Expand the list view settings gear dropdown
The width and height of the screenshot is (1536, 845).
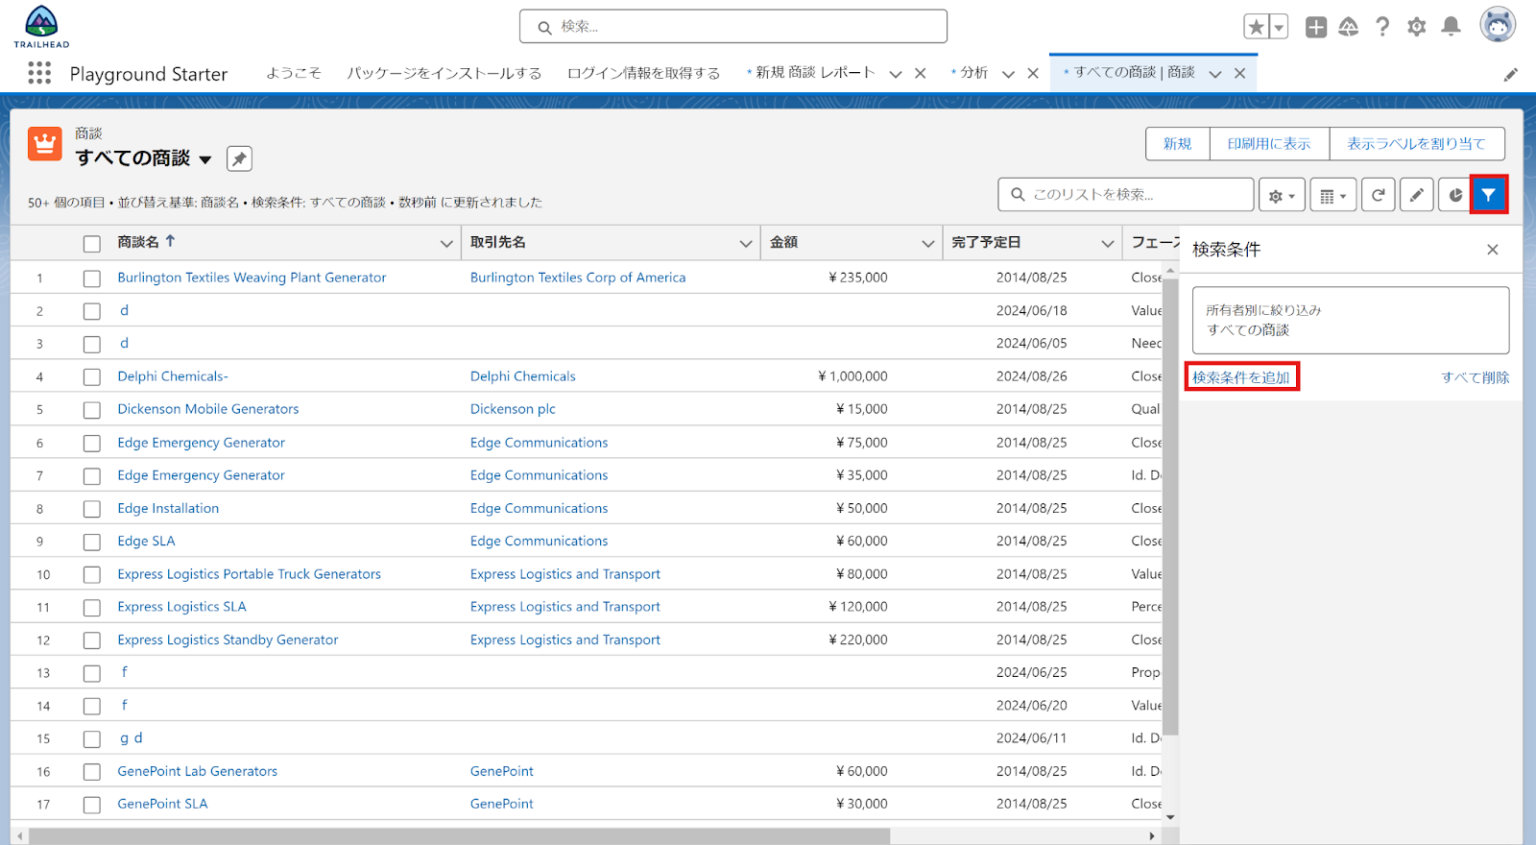[1282, 194]
